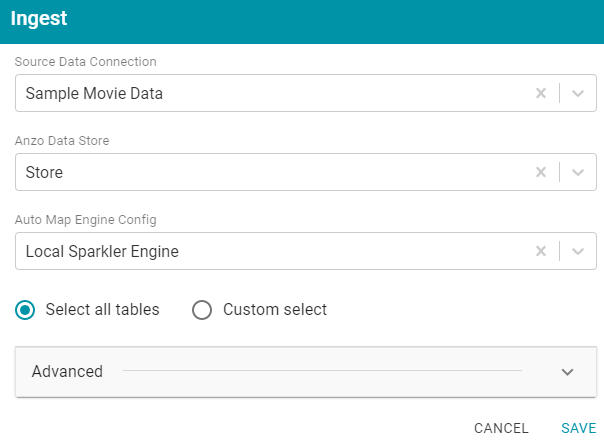Click the Auto Map Engine Config label
Screen dimensions: 604x445
click(x=86, y=220)
